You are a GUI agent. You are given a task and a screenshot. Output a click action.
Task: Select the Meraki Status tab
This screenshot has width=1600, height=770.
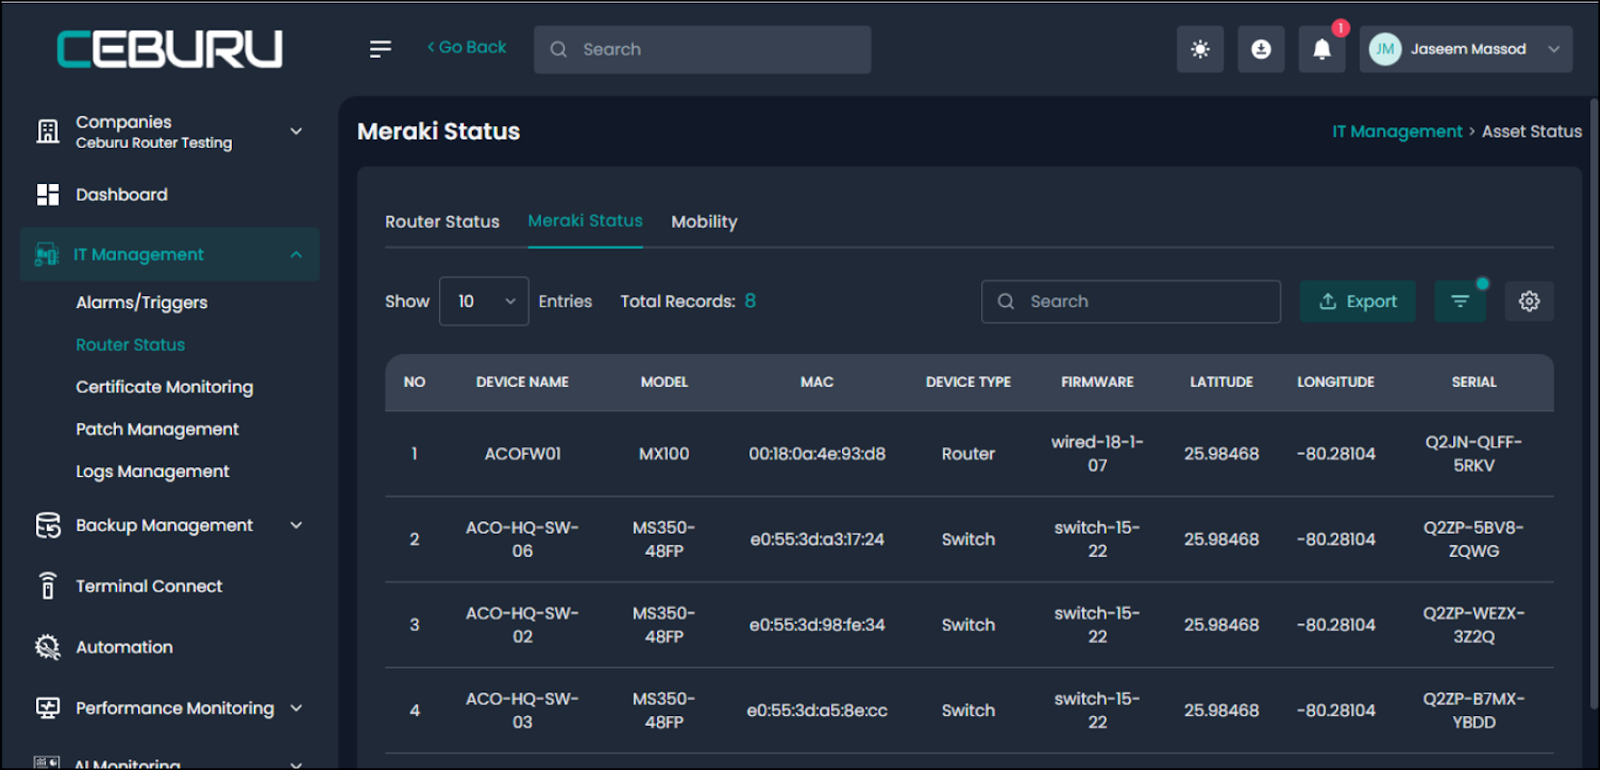pos(585,221)
